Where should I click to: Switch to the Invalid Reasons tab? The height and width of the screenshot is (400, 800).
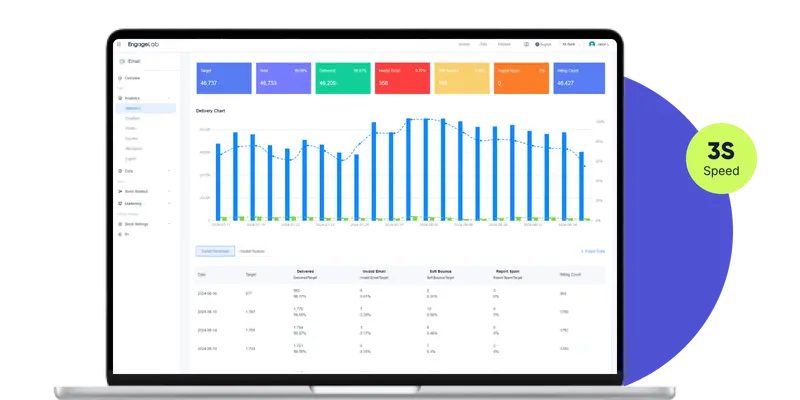point(252,251)
